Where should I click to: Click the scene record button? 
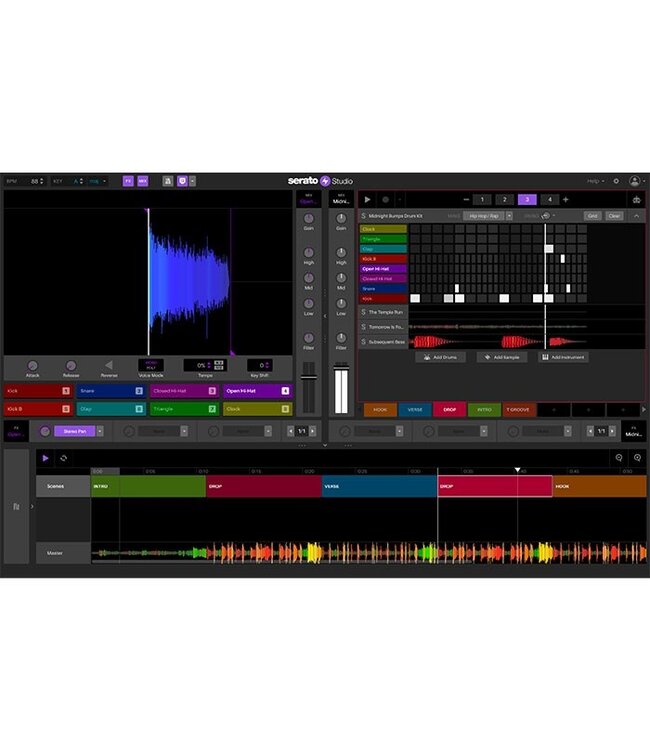click(386, 199)
